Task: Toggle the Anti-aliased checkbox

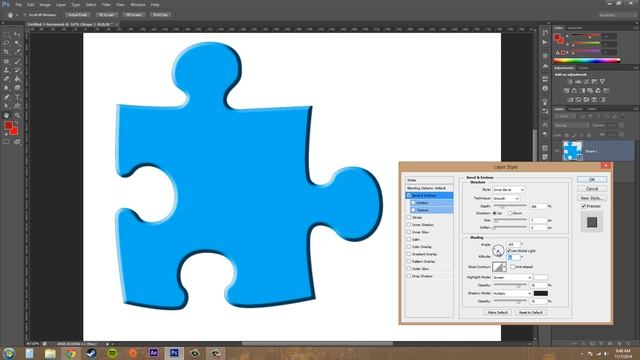Action: (513, 267)
